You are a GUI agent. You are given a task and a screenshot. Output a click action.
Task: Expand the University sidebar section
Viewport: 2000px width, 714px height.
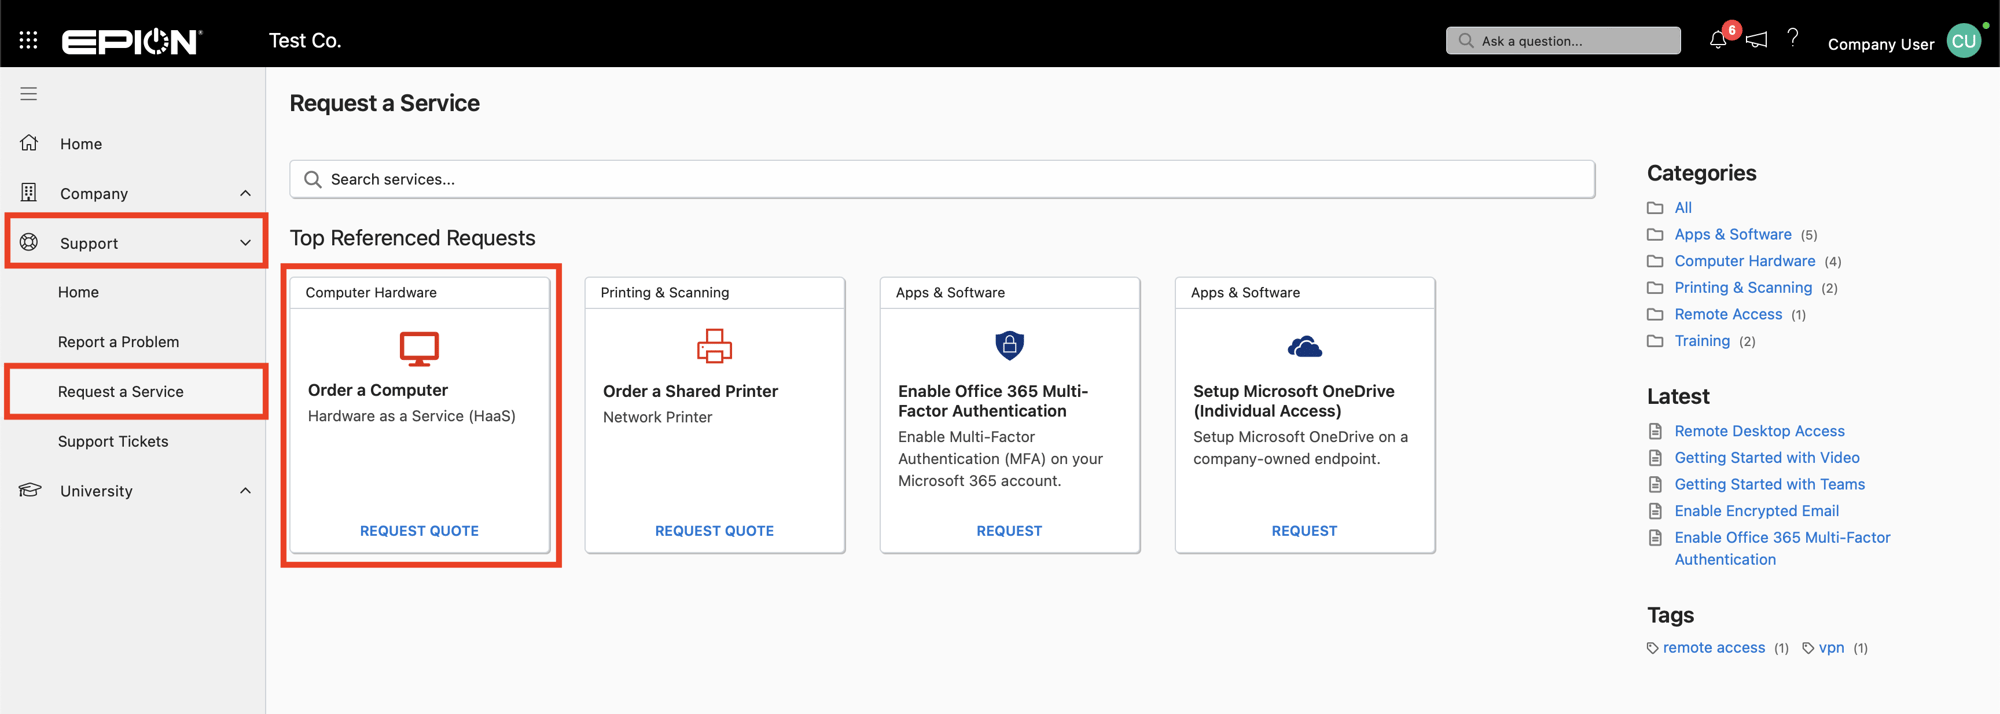pos(245,491)
